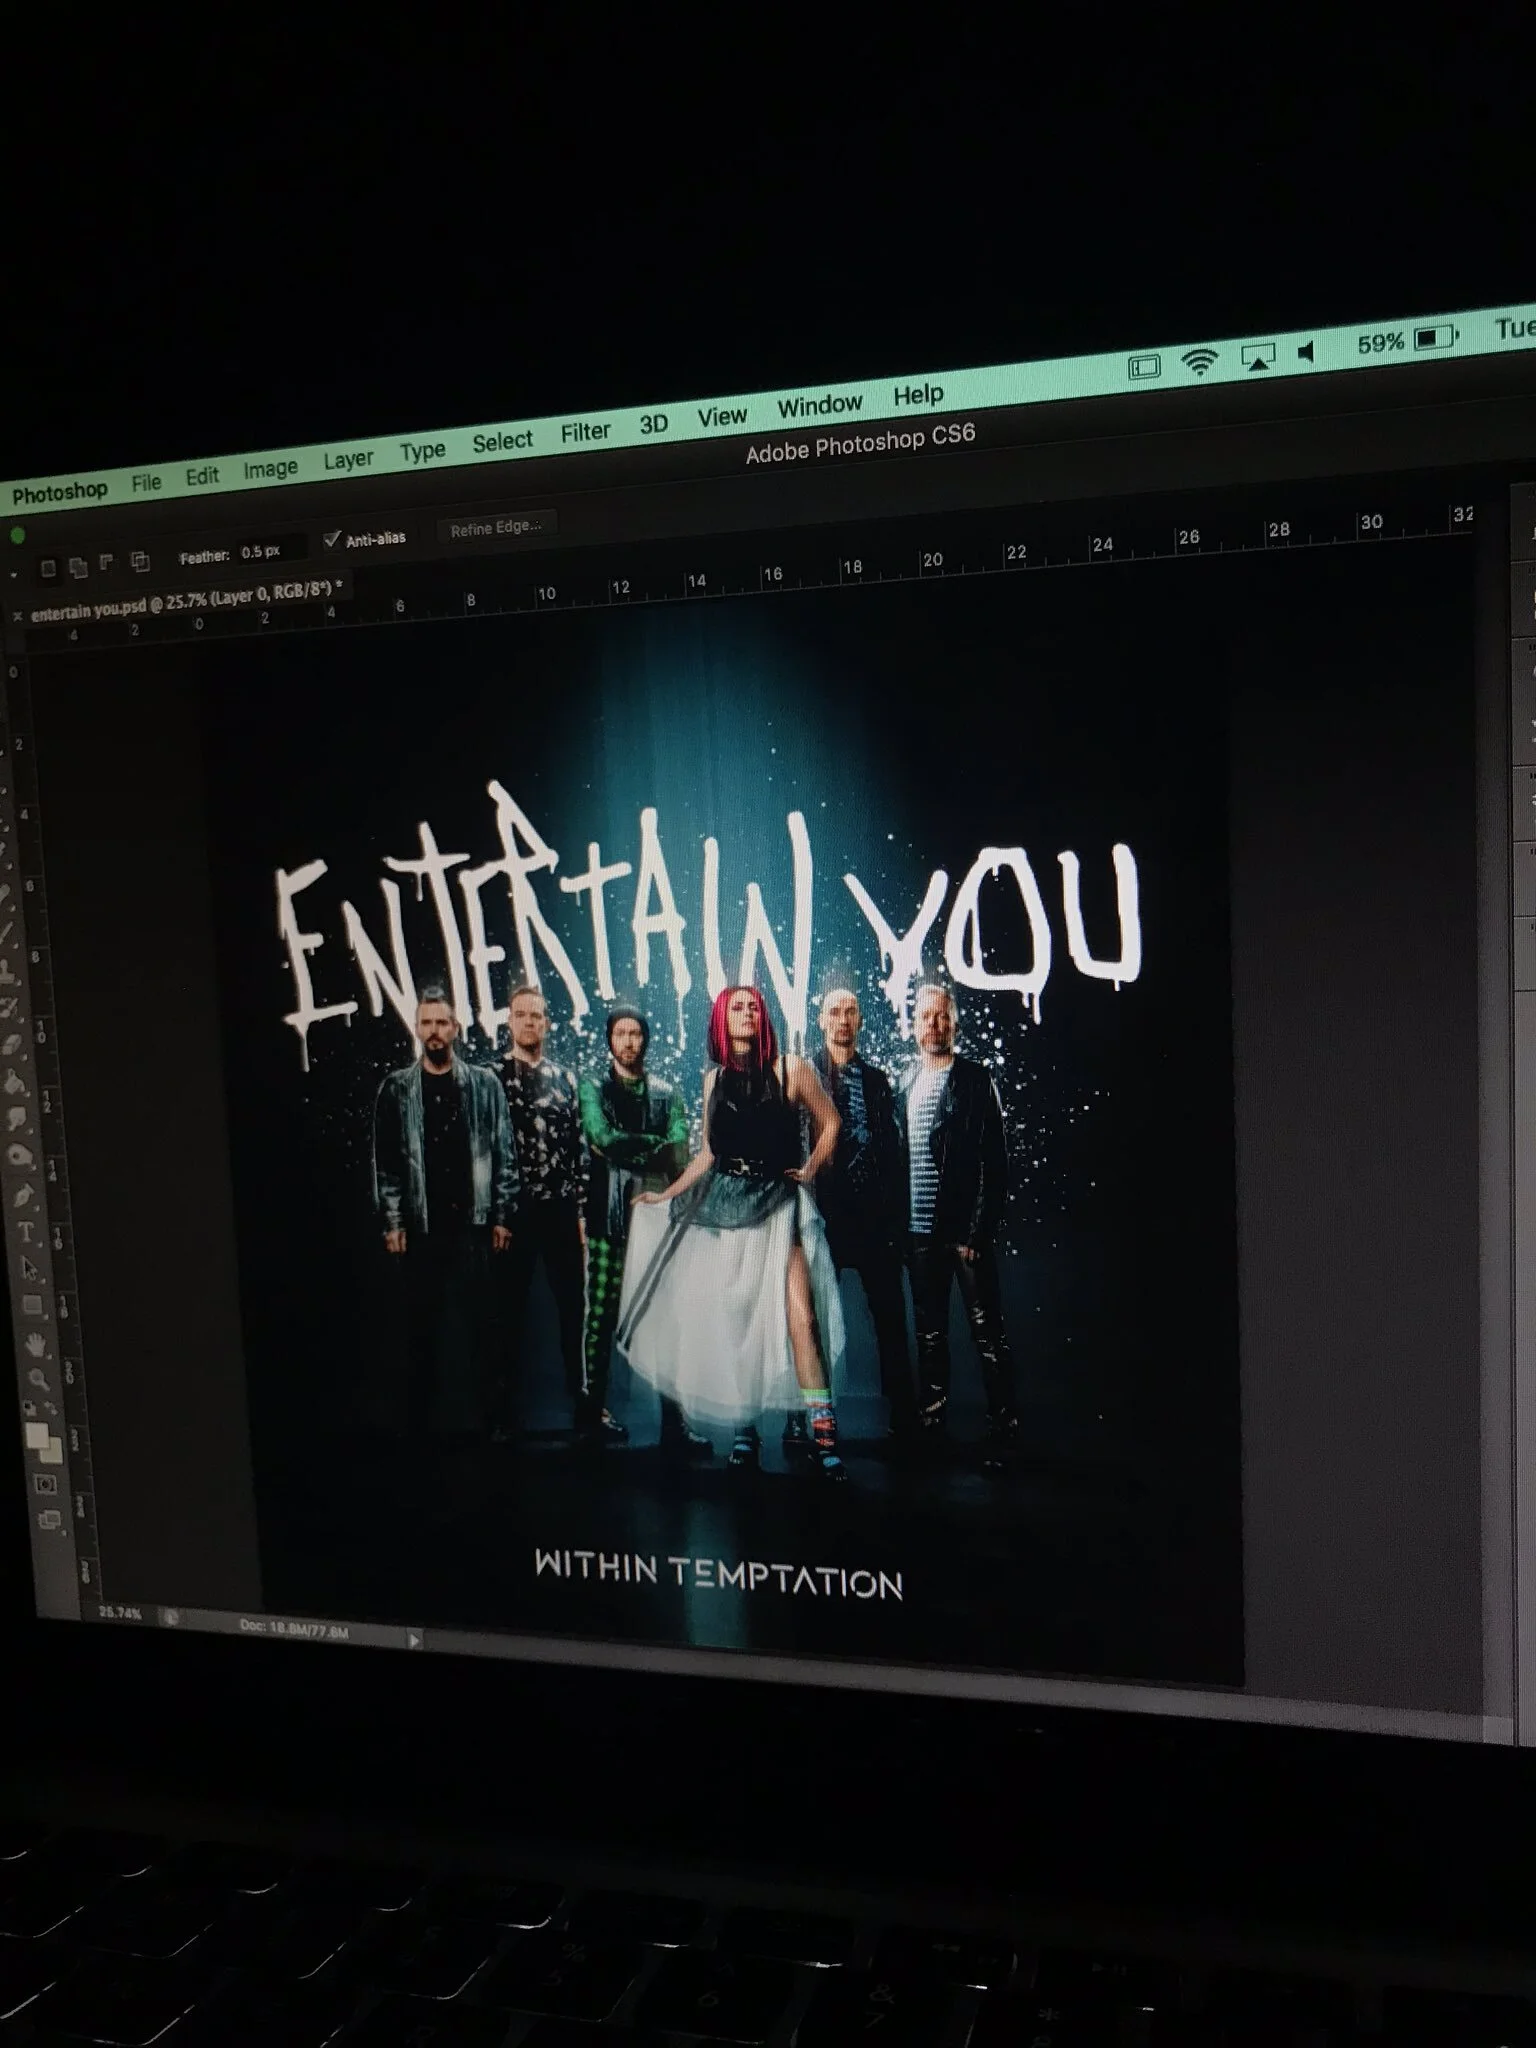1536x2048 pixels.
Task: Select the History Brush tool
Action: pyautogui.click(x=8, y=1009)
